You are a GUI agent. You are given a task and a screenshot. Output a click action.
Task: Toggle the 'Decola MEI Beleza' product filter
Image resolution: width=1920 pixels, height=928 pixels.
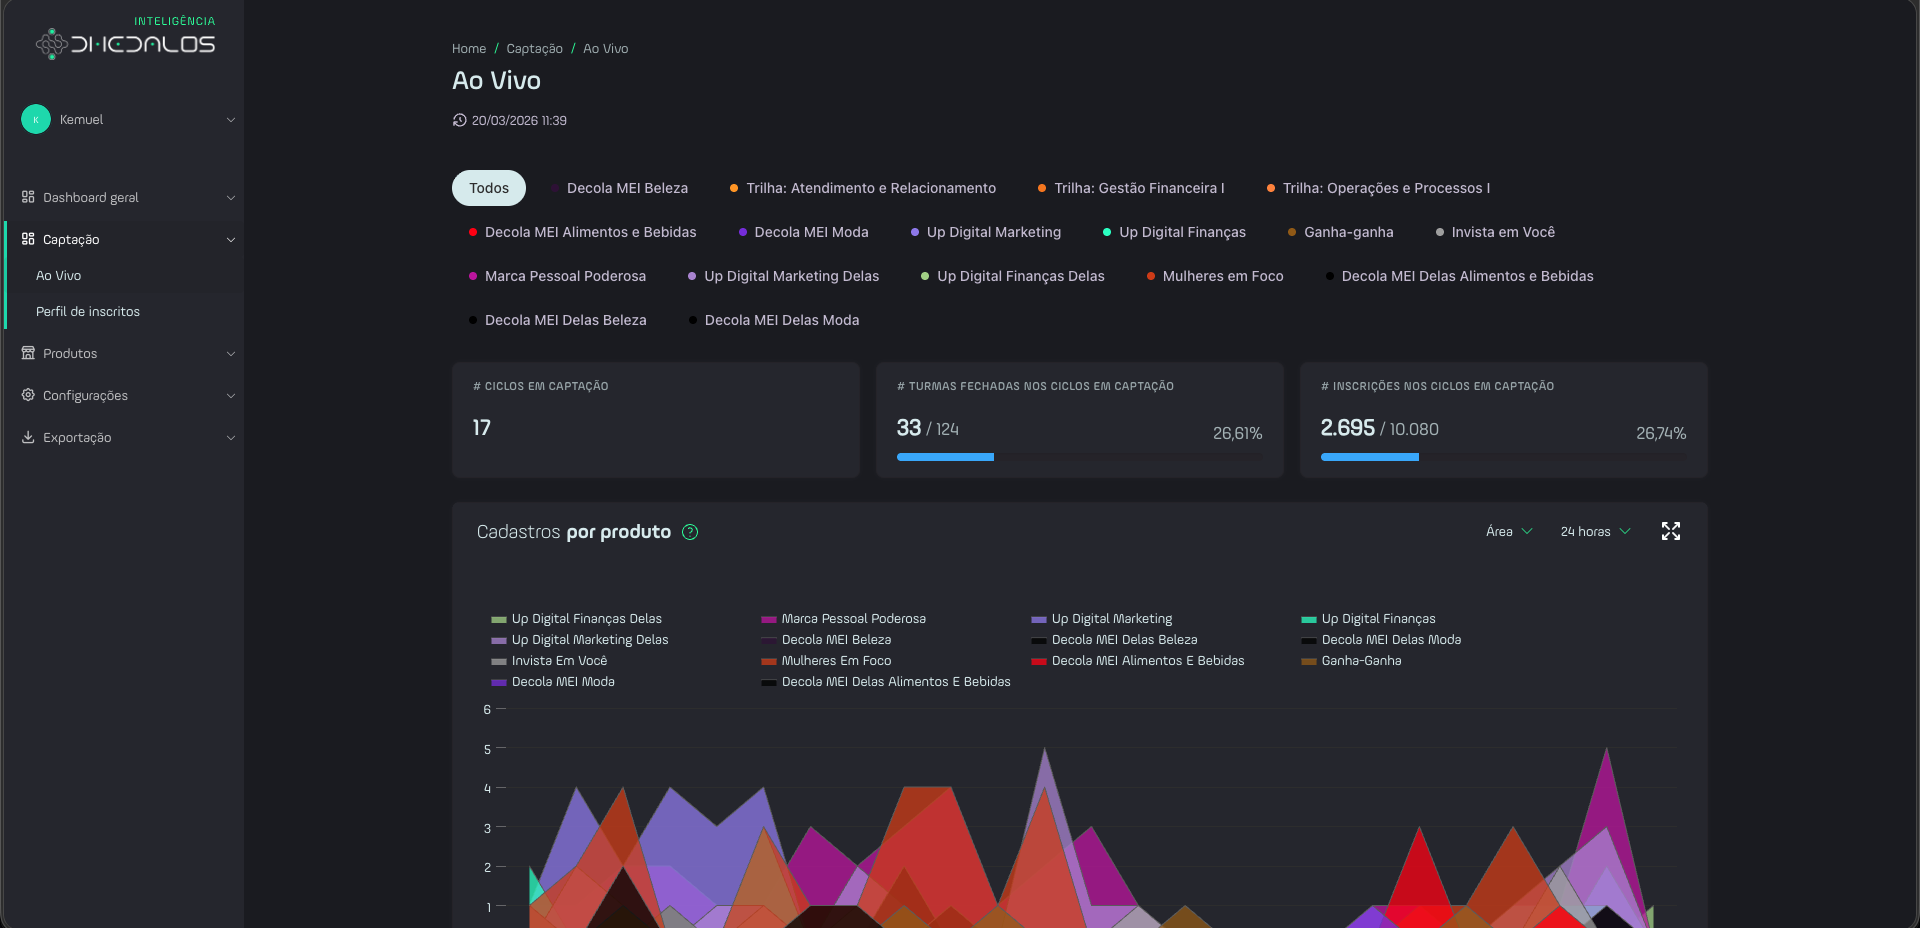pos(626,188)
